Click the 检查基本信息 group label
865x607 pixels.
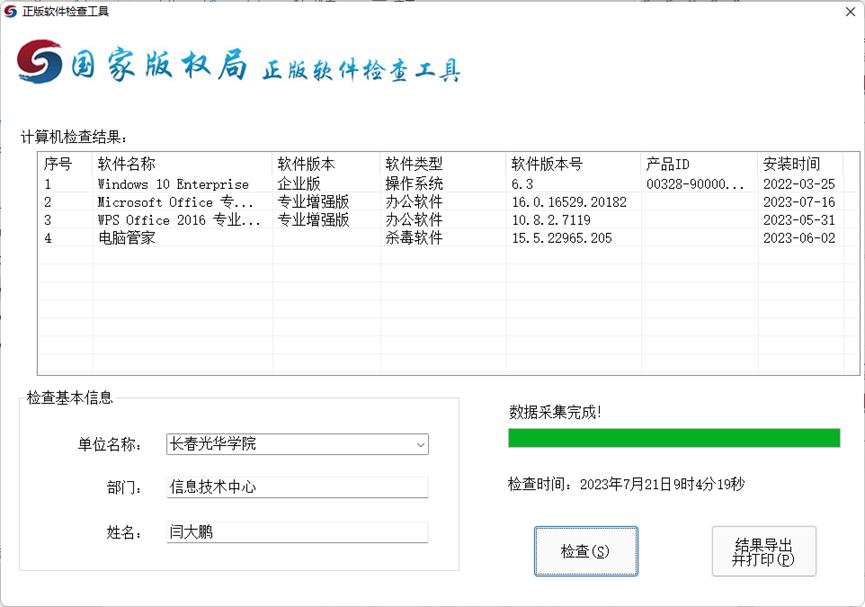70,397
